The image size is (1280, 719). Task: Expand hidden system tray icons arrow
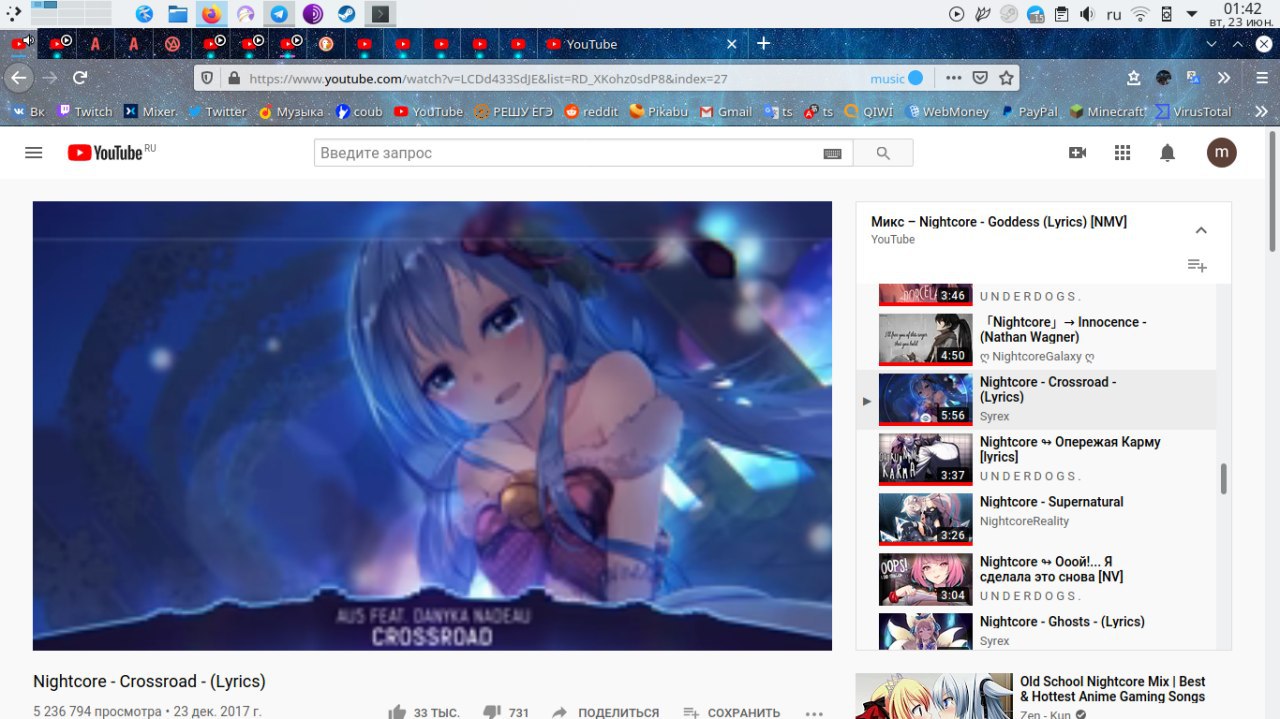pos(1192,14)
